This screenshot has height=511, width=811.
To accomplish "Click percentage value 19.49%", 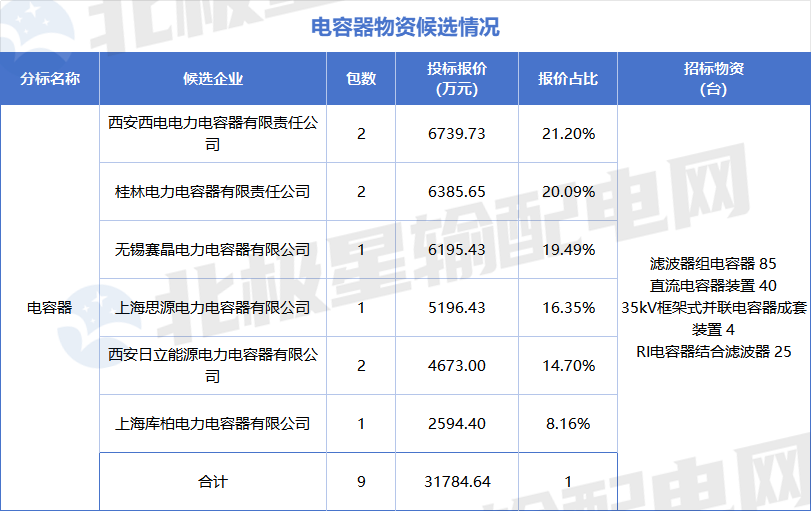I will coord(568,250).
